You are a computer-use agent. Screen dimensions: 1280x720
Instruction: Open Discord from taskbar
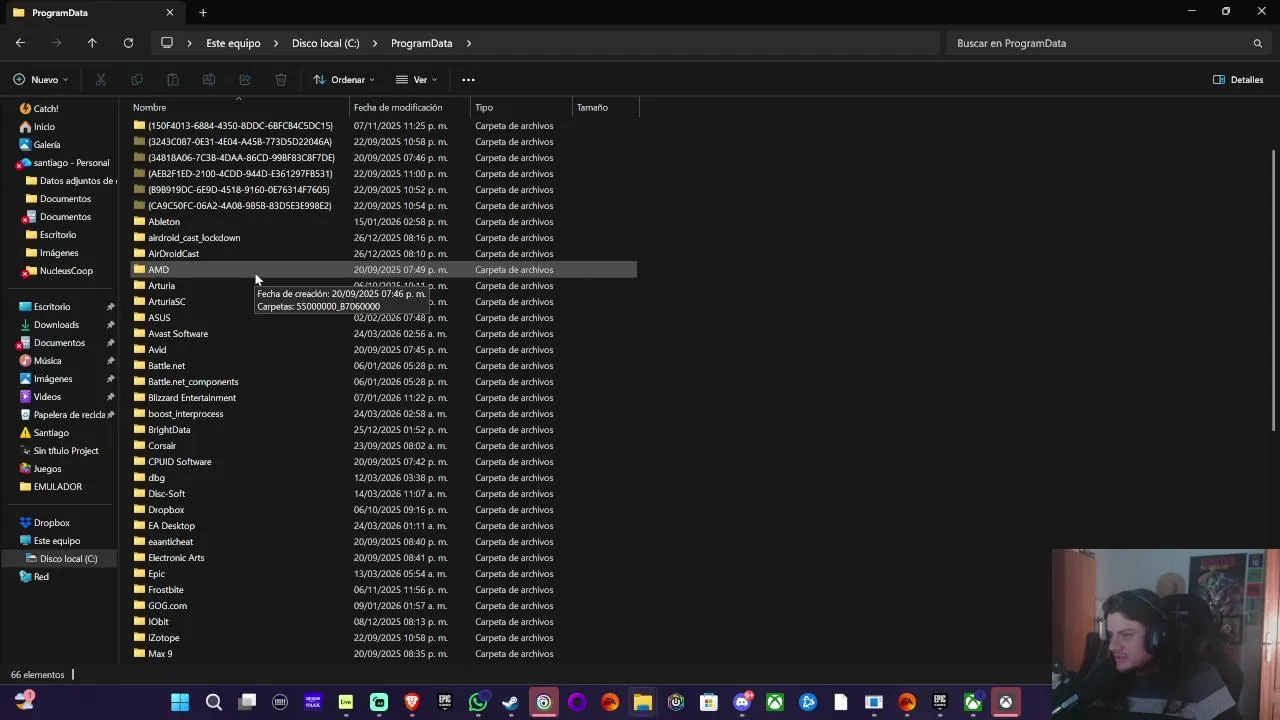[x=742, y=702]
